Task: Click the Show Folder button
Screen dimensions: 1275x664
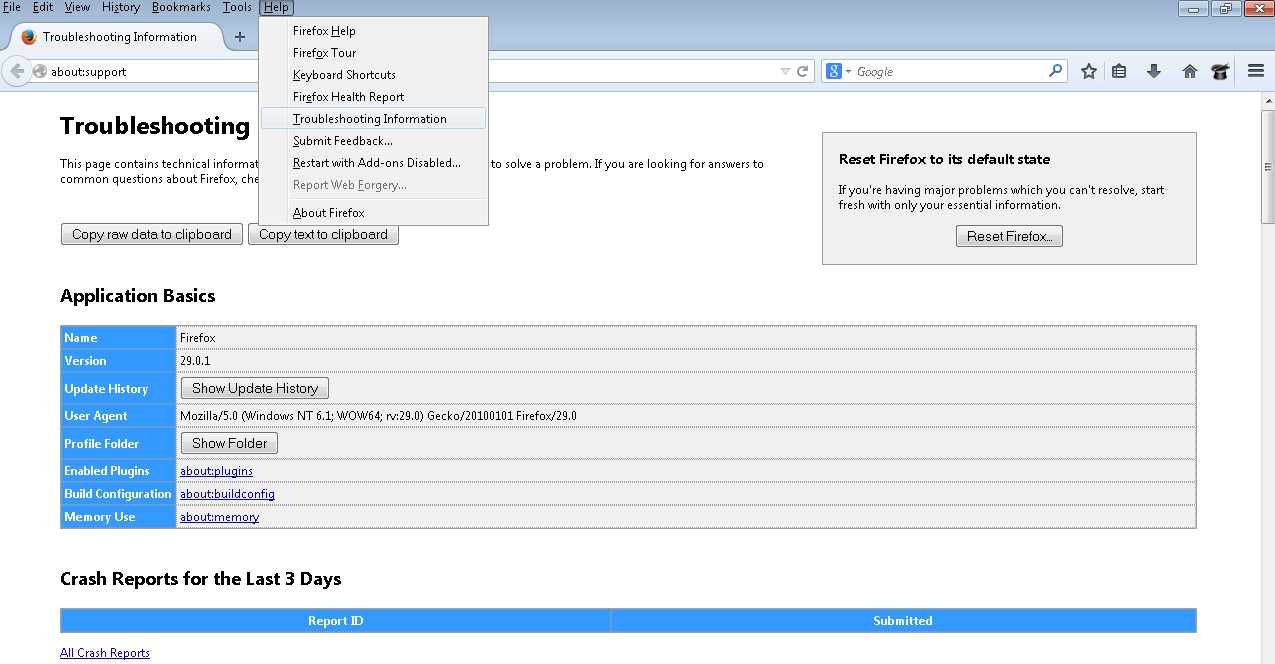Action: click(x=229, y=443)
